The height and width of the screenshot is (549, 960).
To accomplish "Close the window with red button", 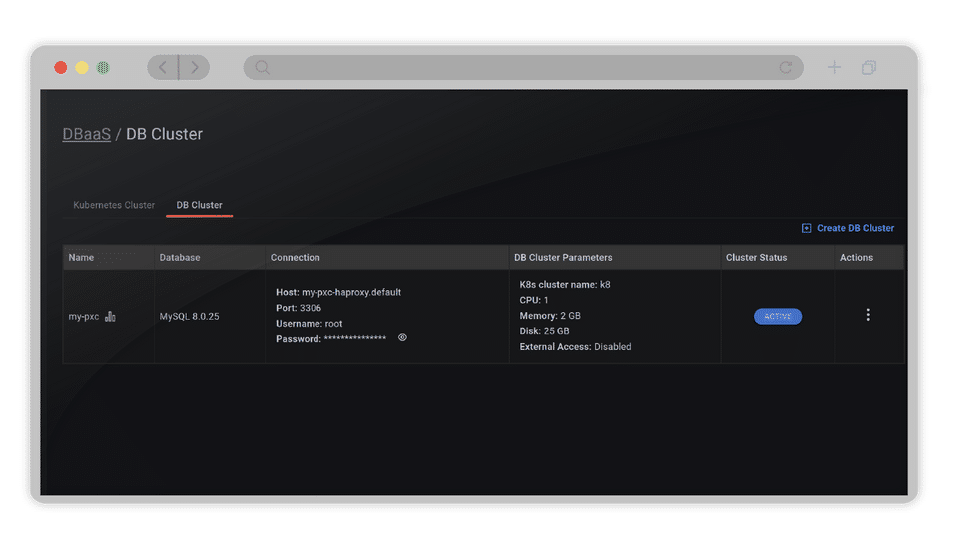I will point(61,67).
